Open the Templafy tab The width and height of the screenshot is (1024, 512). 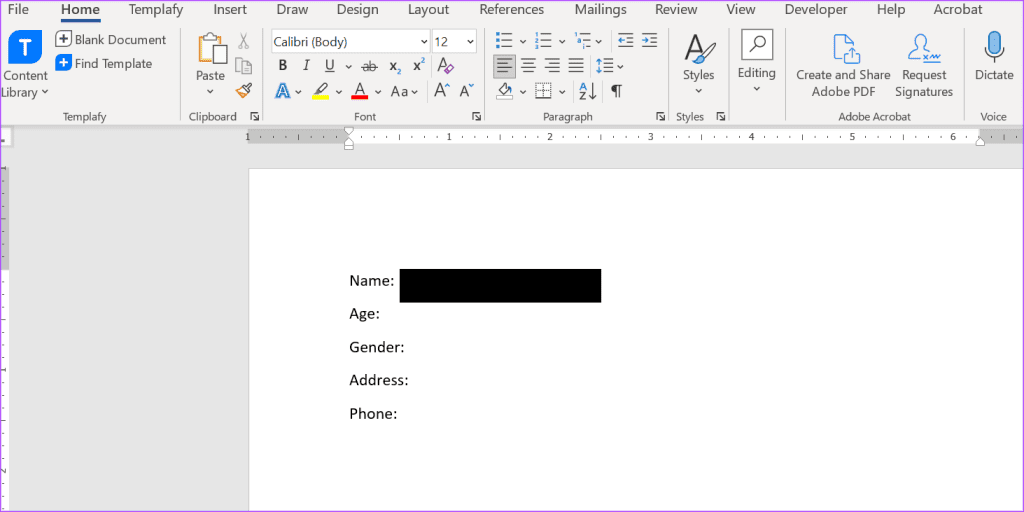tap(156, 10)
